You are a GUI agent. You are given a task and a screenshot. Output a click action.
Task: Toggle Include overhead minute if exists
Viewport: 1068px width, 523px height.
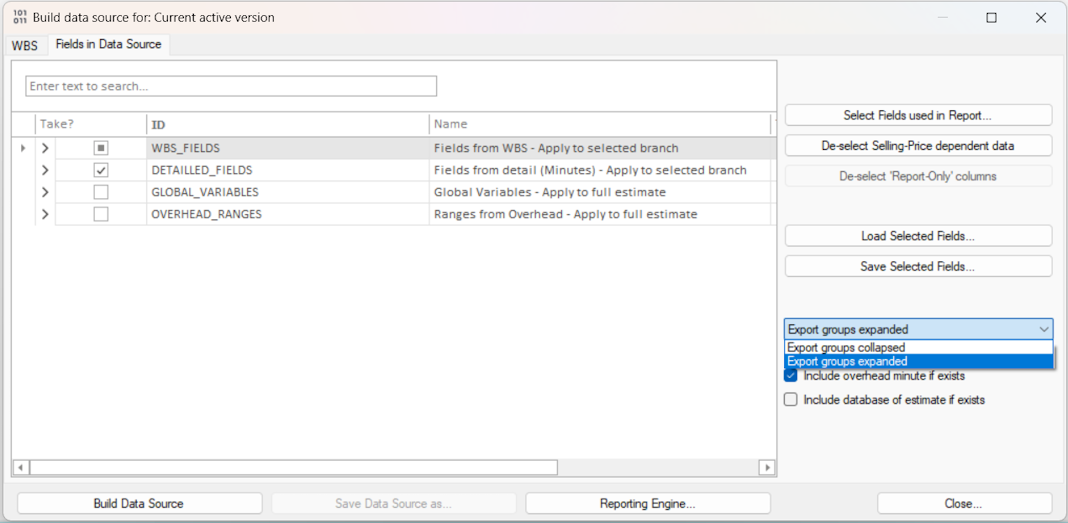pyautogui.click(x=791, y=376)
